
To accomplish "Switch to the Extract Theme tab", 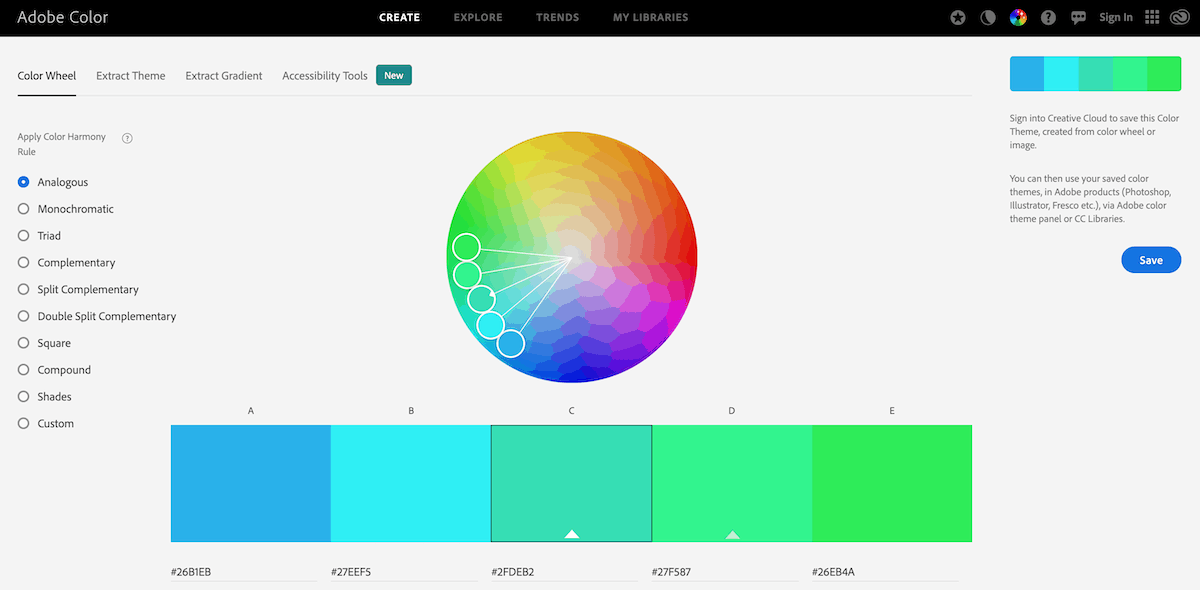I will tap(131, 76).
